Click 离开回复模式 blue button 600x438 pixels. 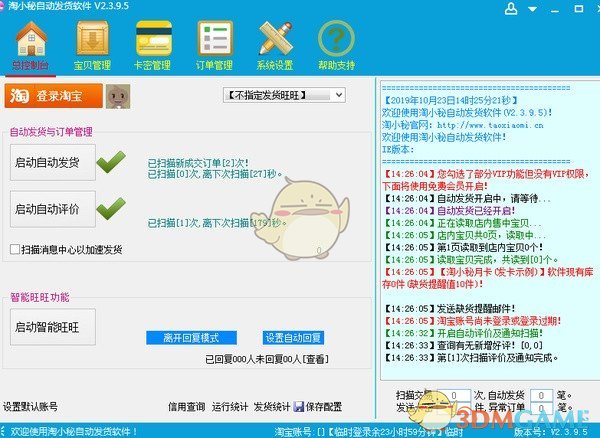[191, 338]
